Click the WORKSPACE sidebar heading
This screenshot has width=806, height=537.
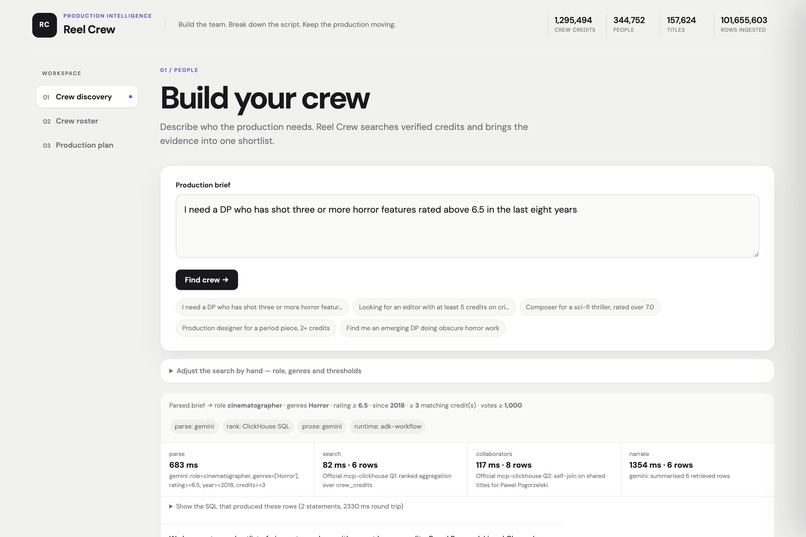[x=61, y=73]
